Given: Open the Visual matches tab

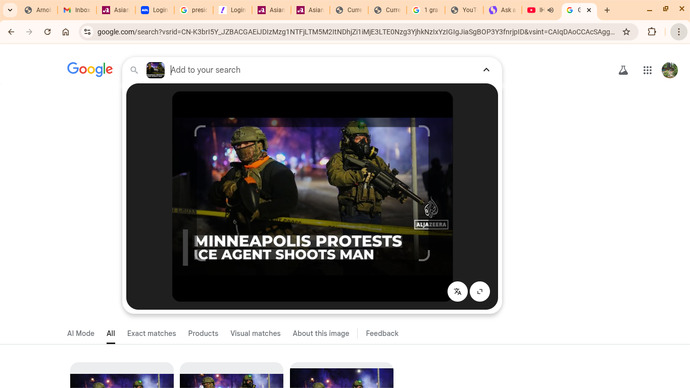Looking at the screenshot, I should coord(255,333).
